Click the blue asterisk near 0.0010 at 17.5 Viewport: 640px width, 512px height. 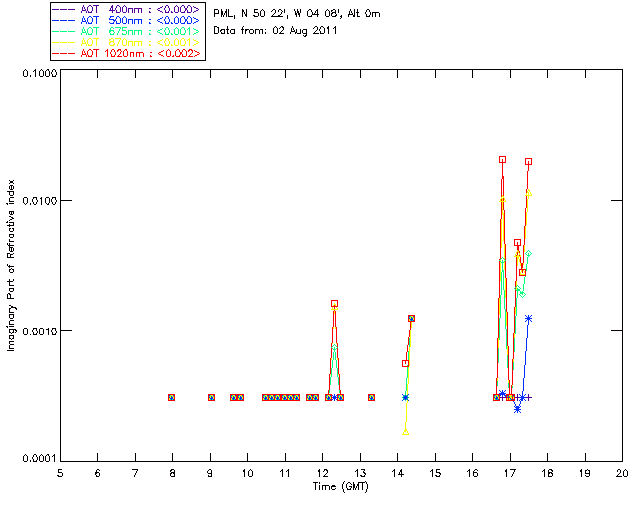pos(529,318)
